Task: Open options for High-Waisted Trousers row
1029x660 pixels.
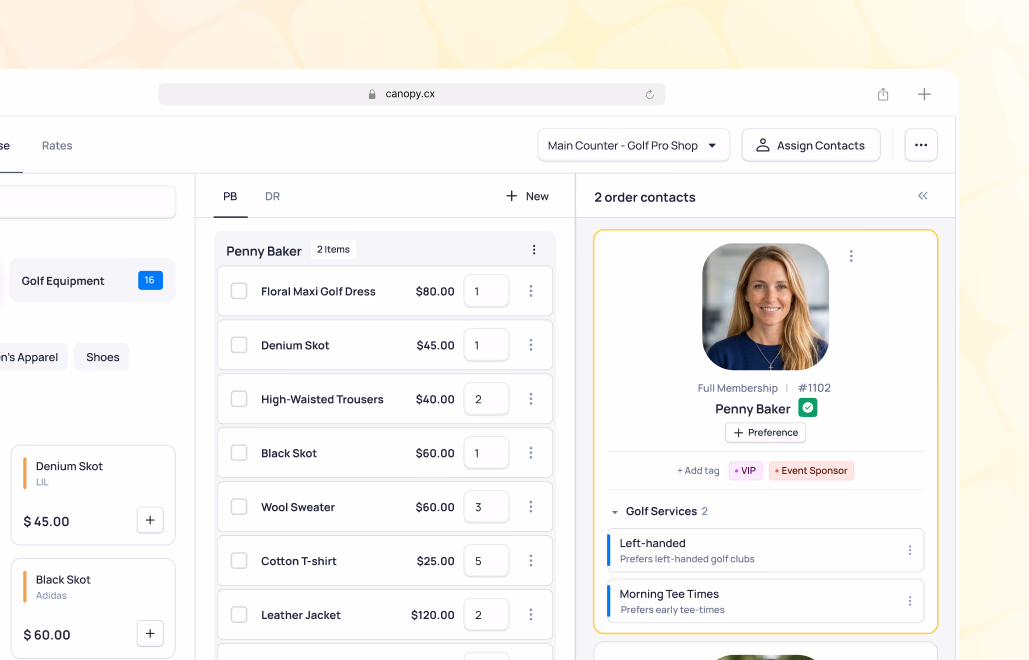Action: 531,399
